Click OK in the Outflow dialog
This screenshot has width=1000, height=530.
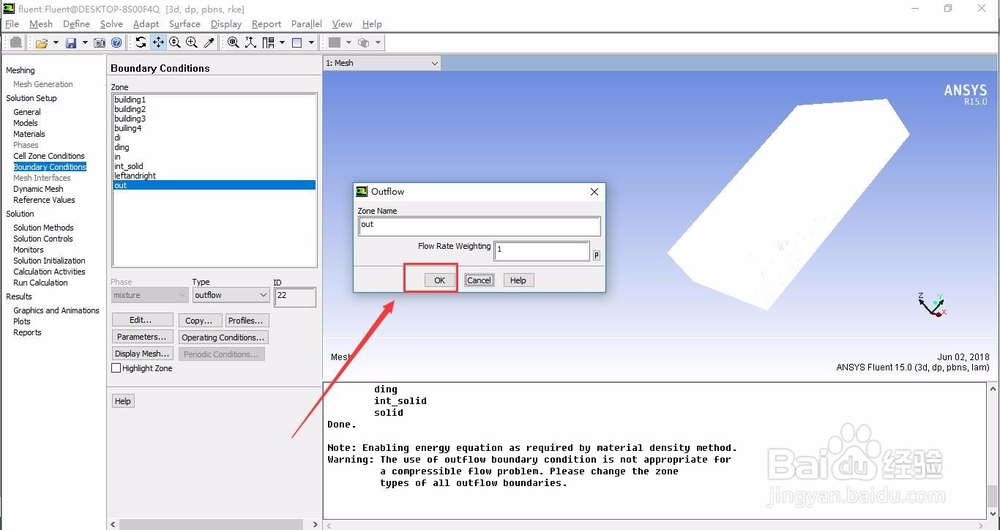(x=439, y=280)
